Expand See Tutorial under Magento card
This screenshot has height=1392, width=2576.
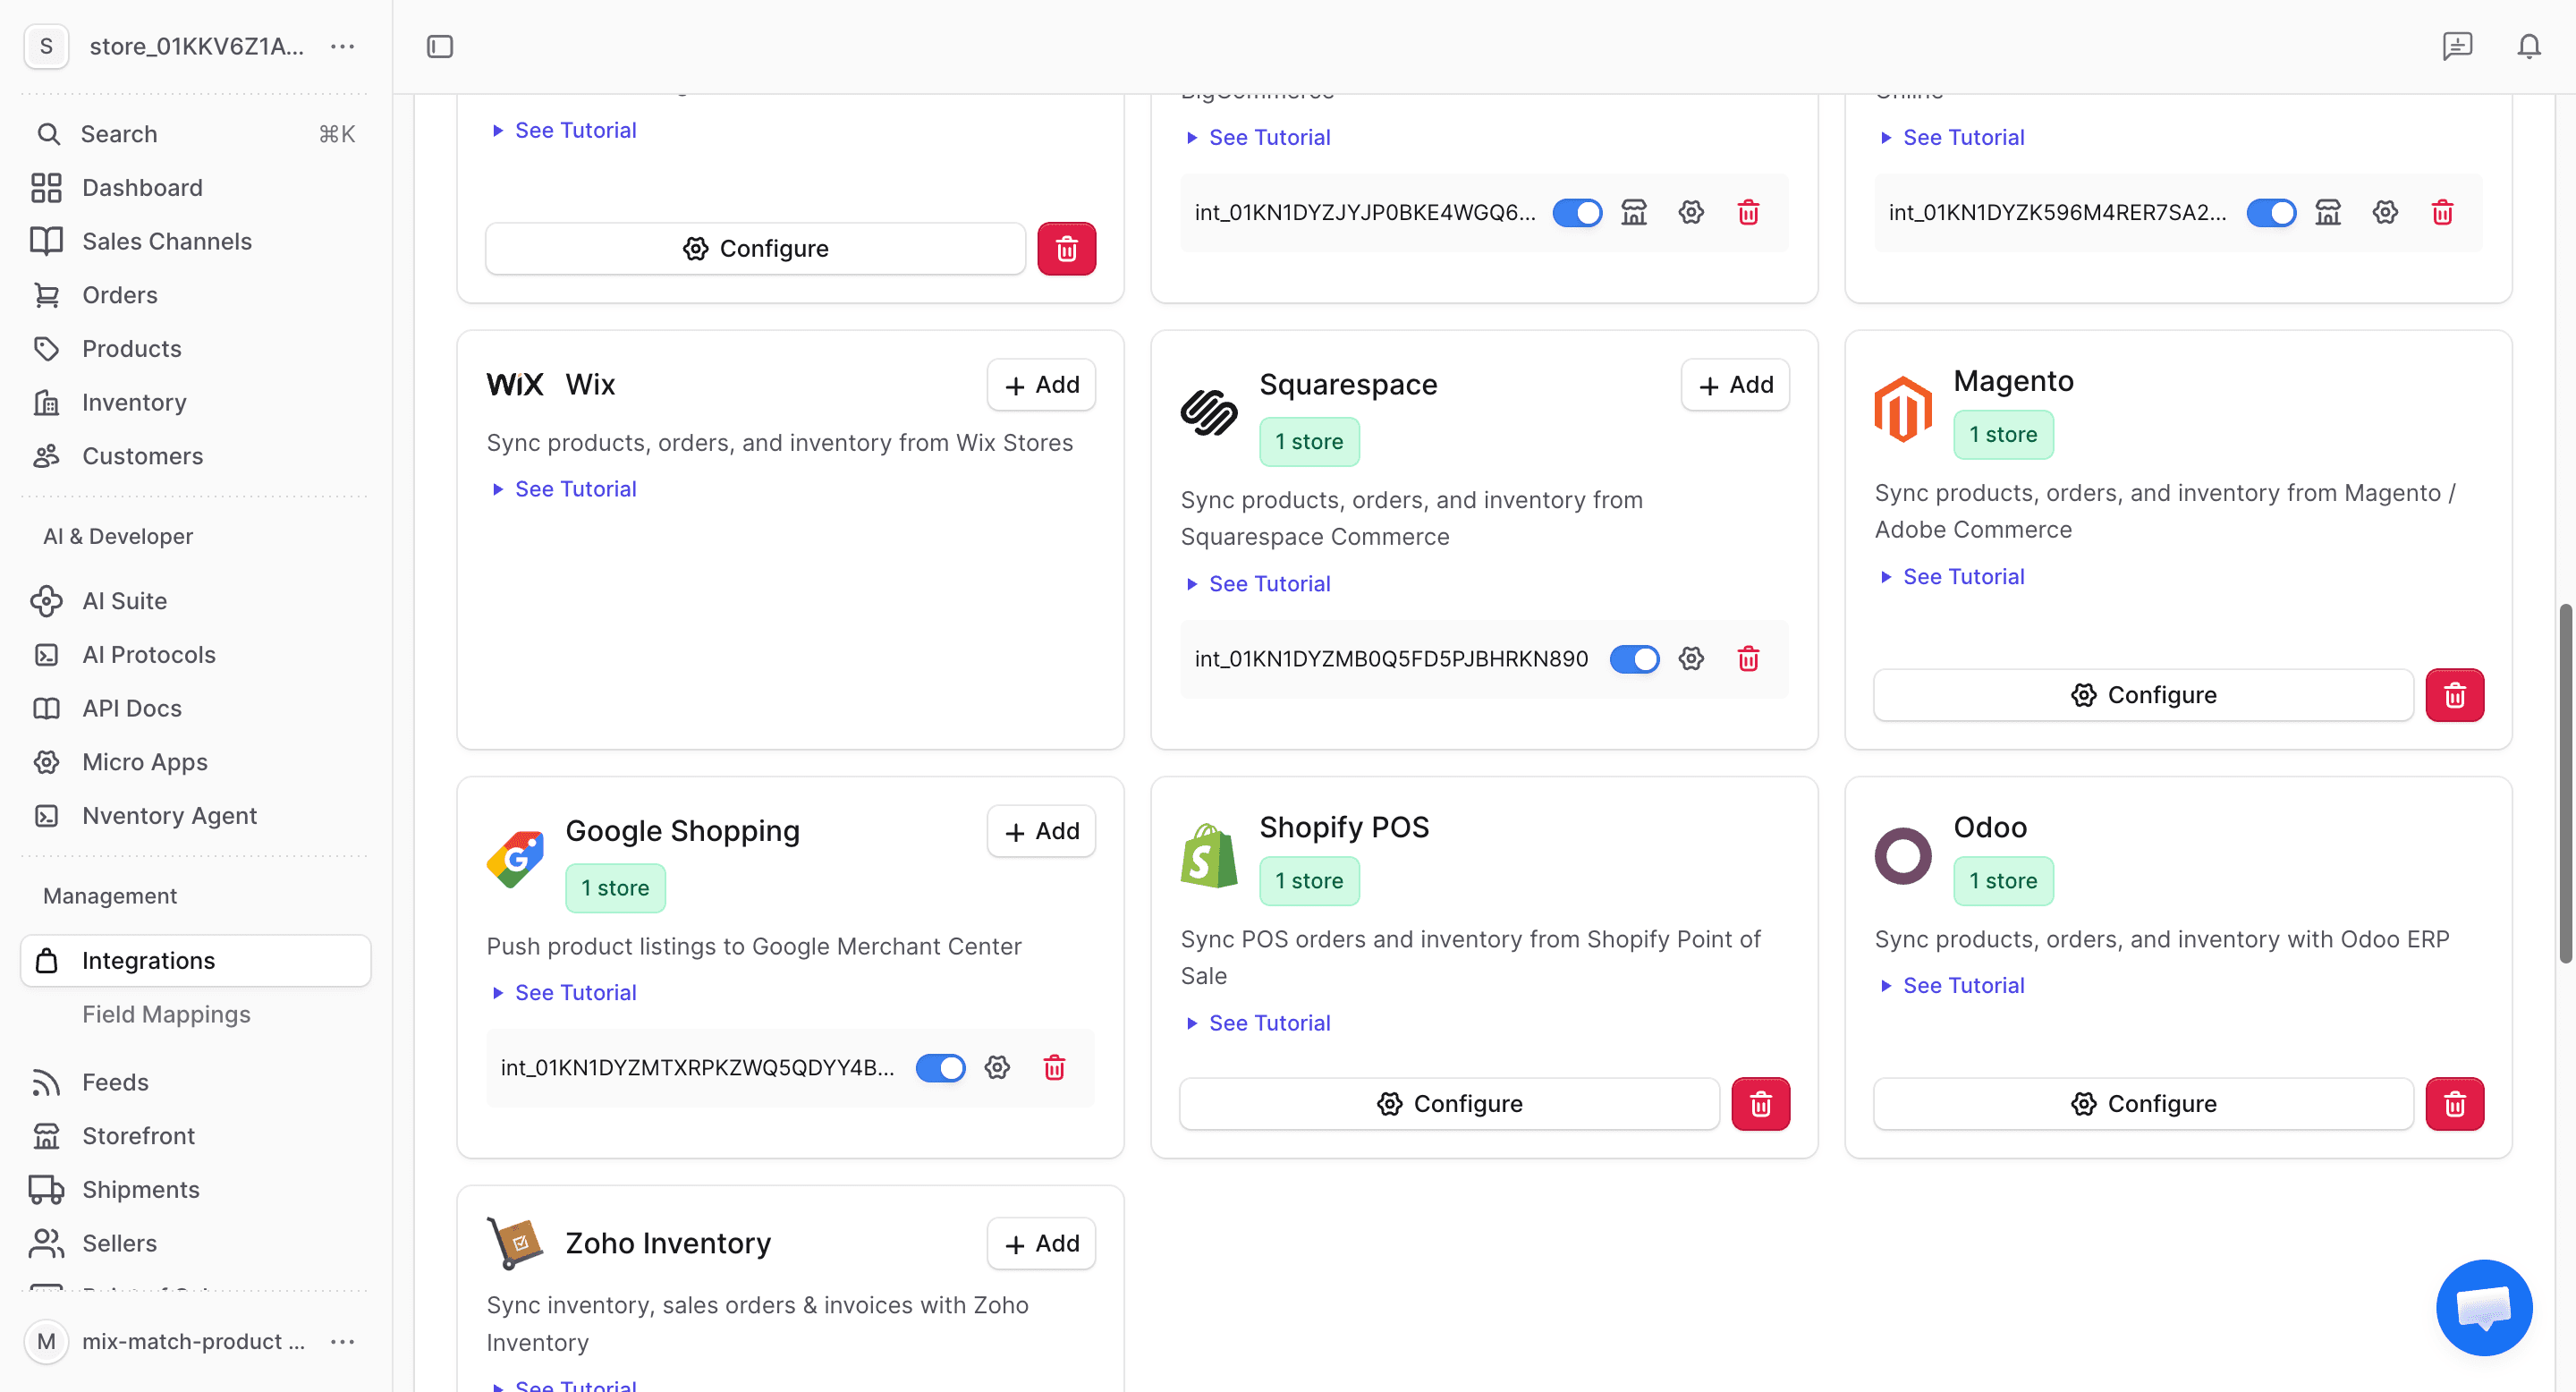(x=1953, y=577)
